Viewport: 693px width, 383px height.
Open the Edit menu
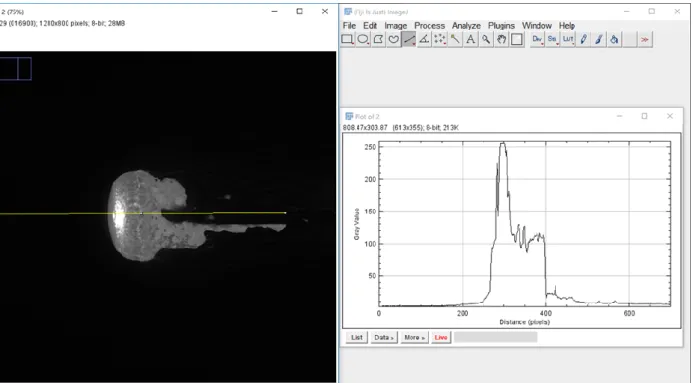pyautogui.click(x=370, y=26)
